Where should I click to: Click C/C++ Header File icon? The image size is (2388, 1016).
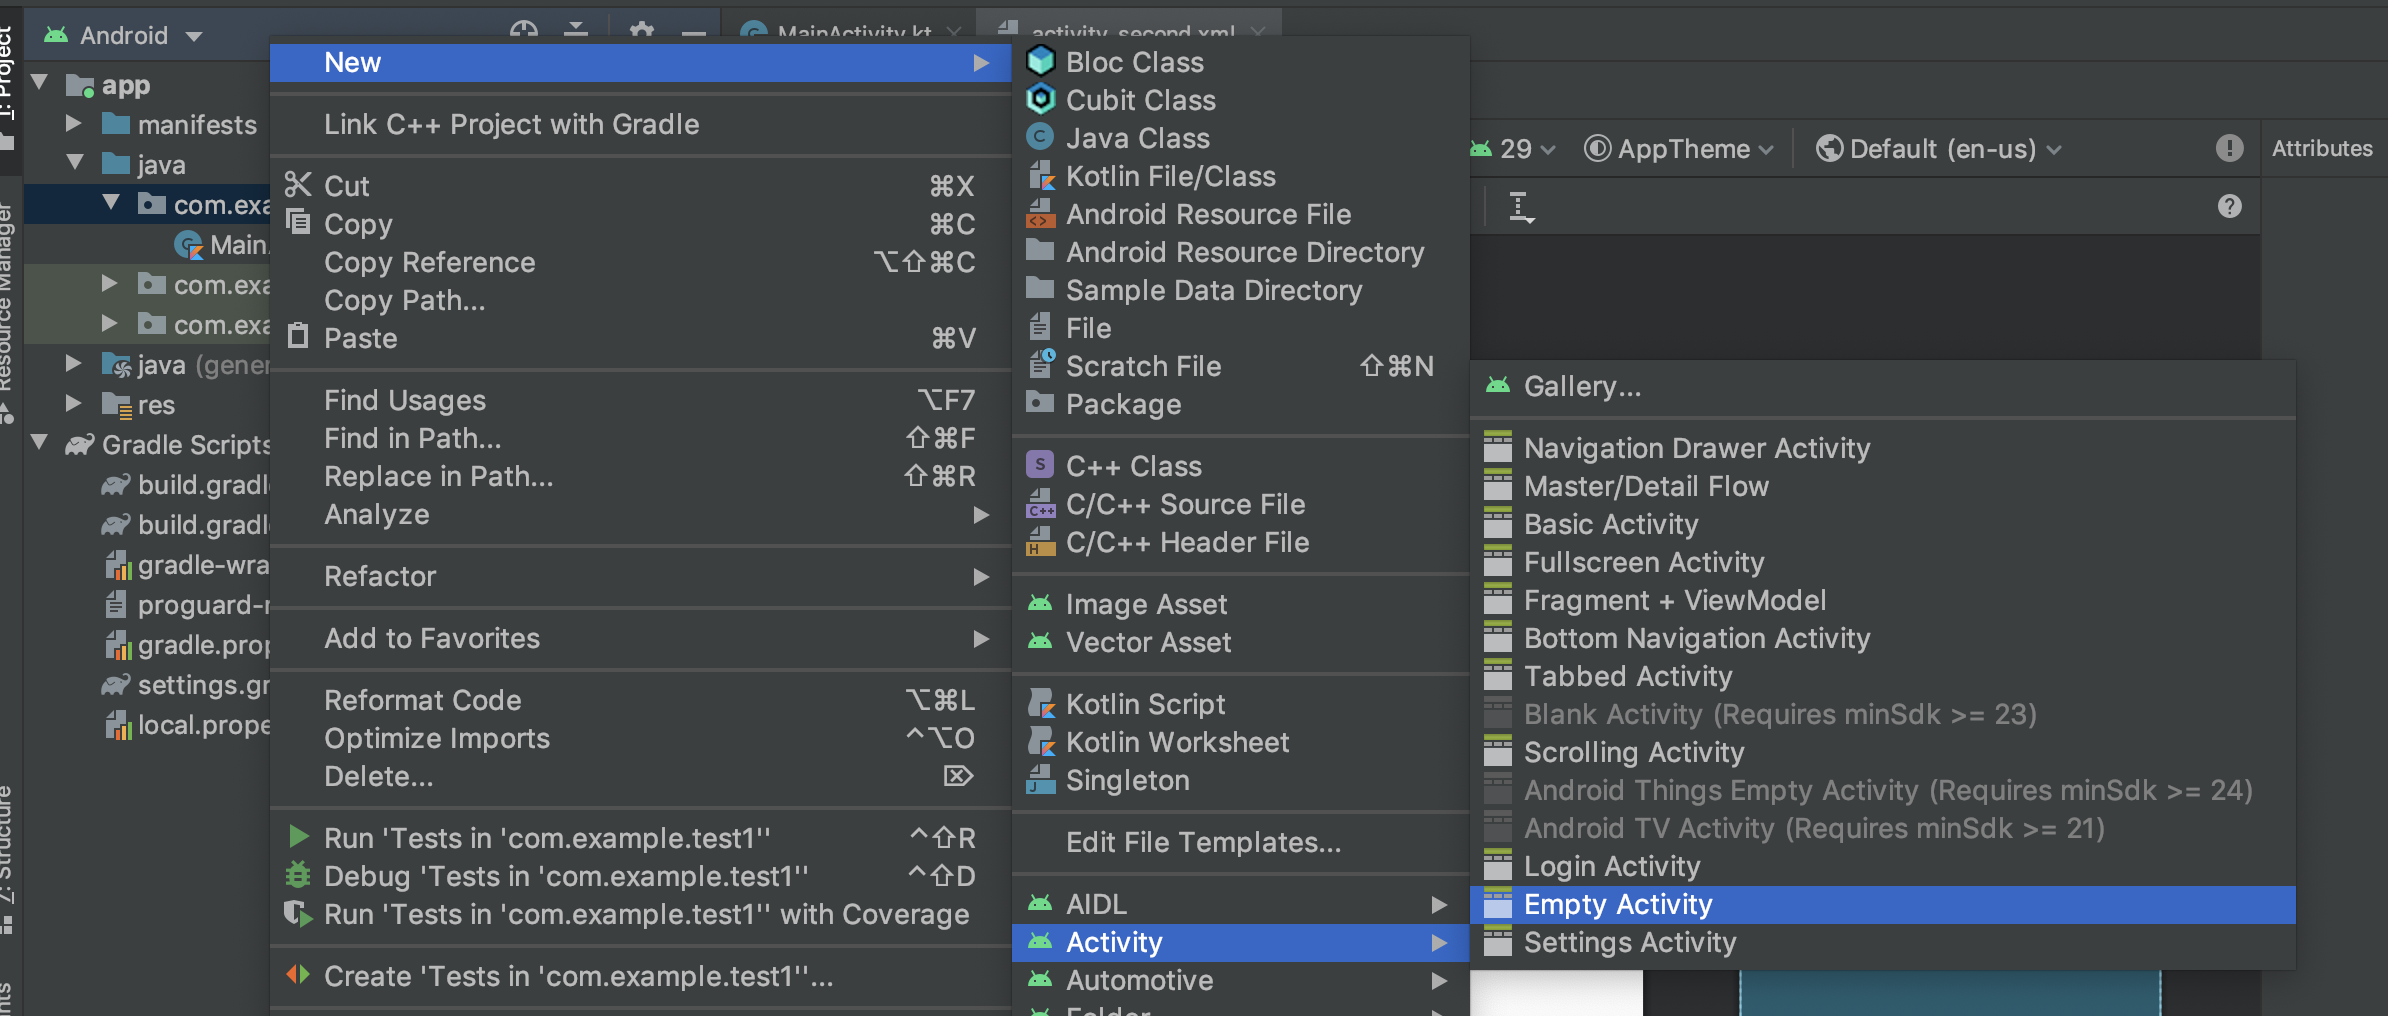coord(1041,542)
